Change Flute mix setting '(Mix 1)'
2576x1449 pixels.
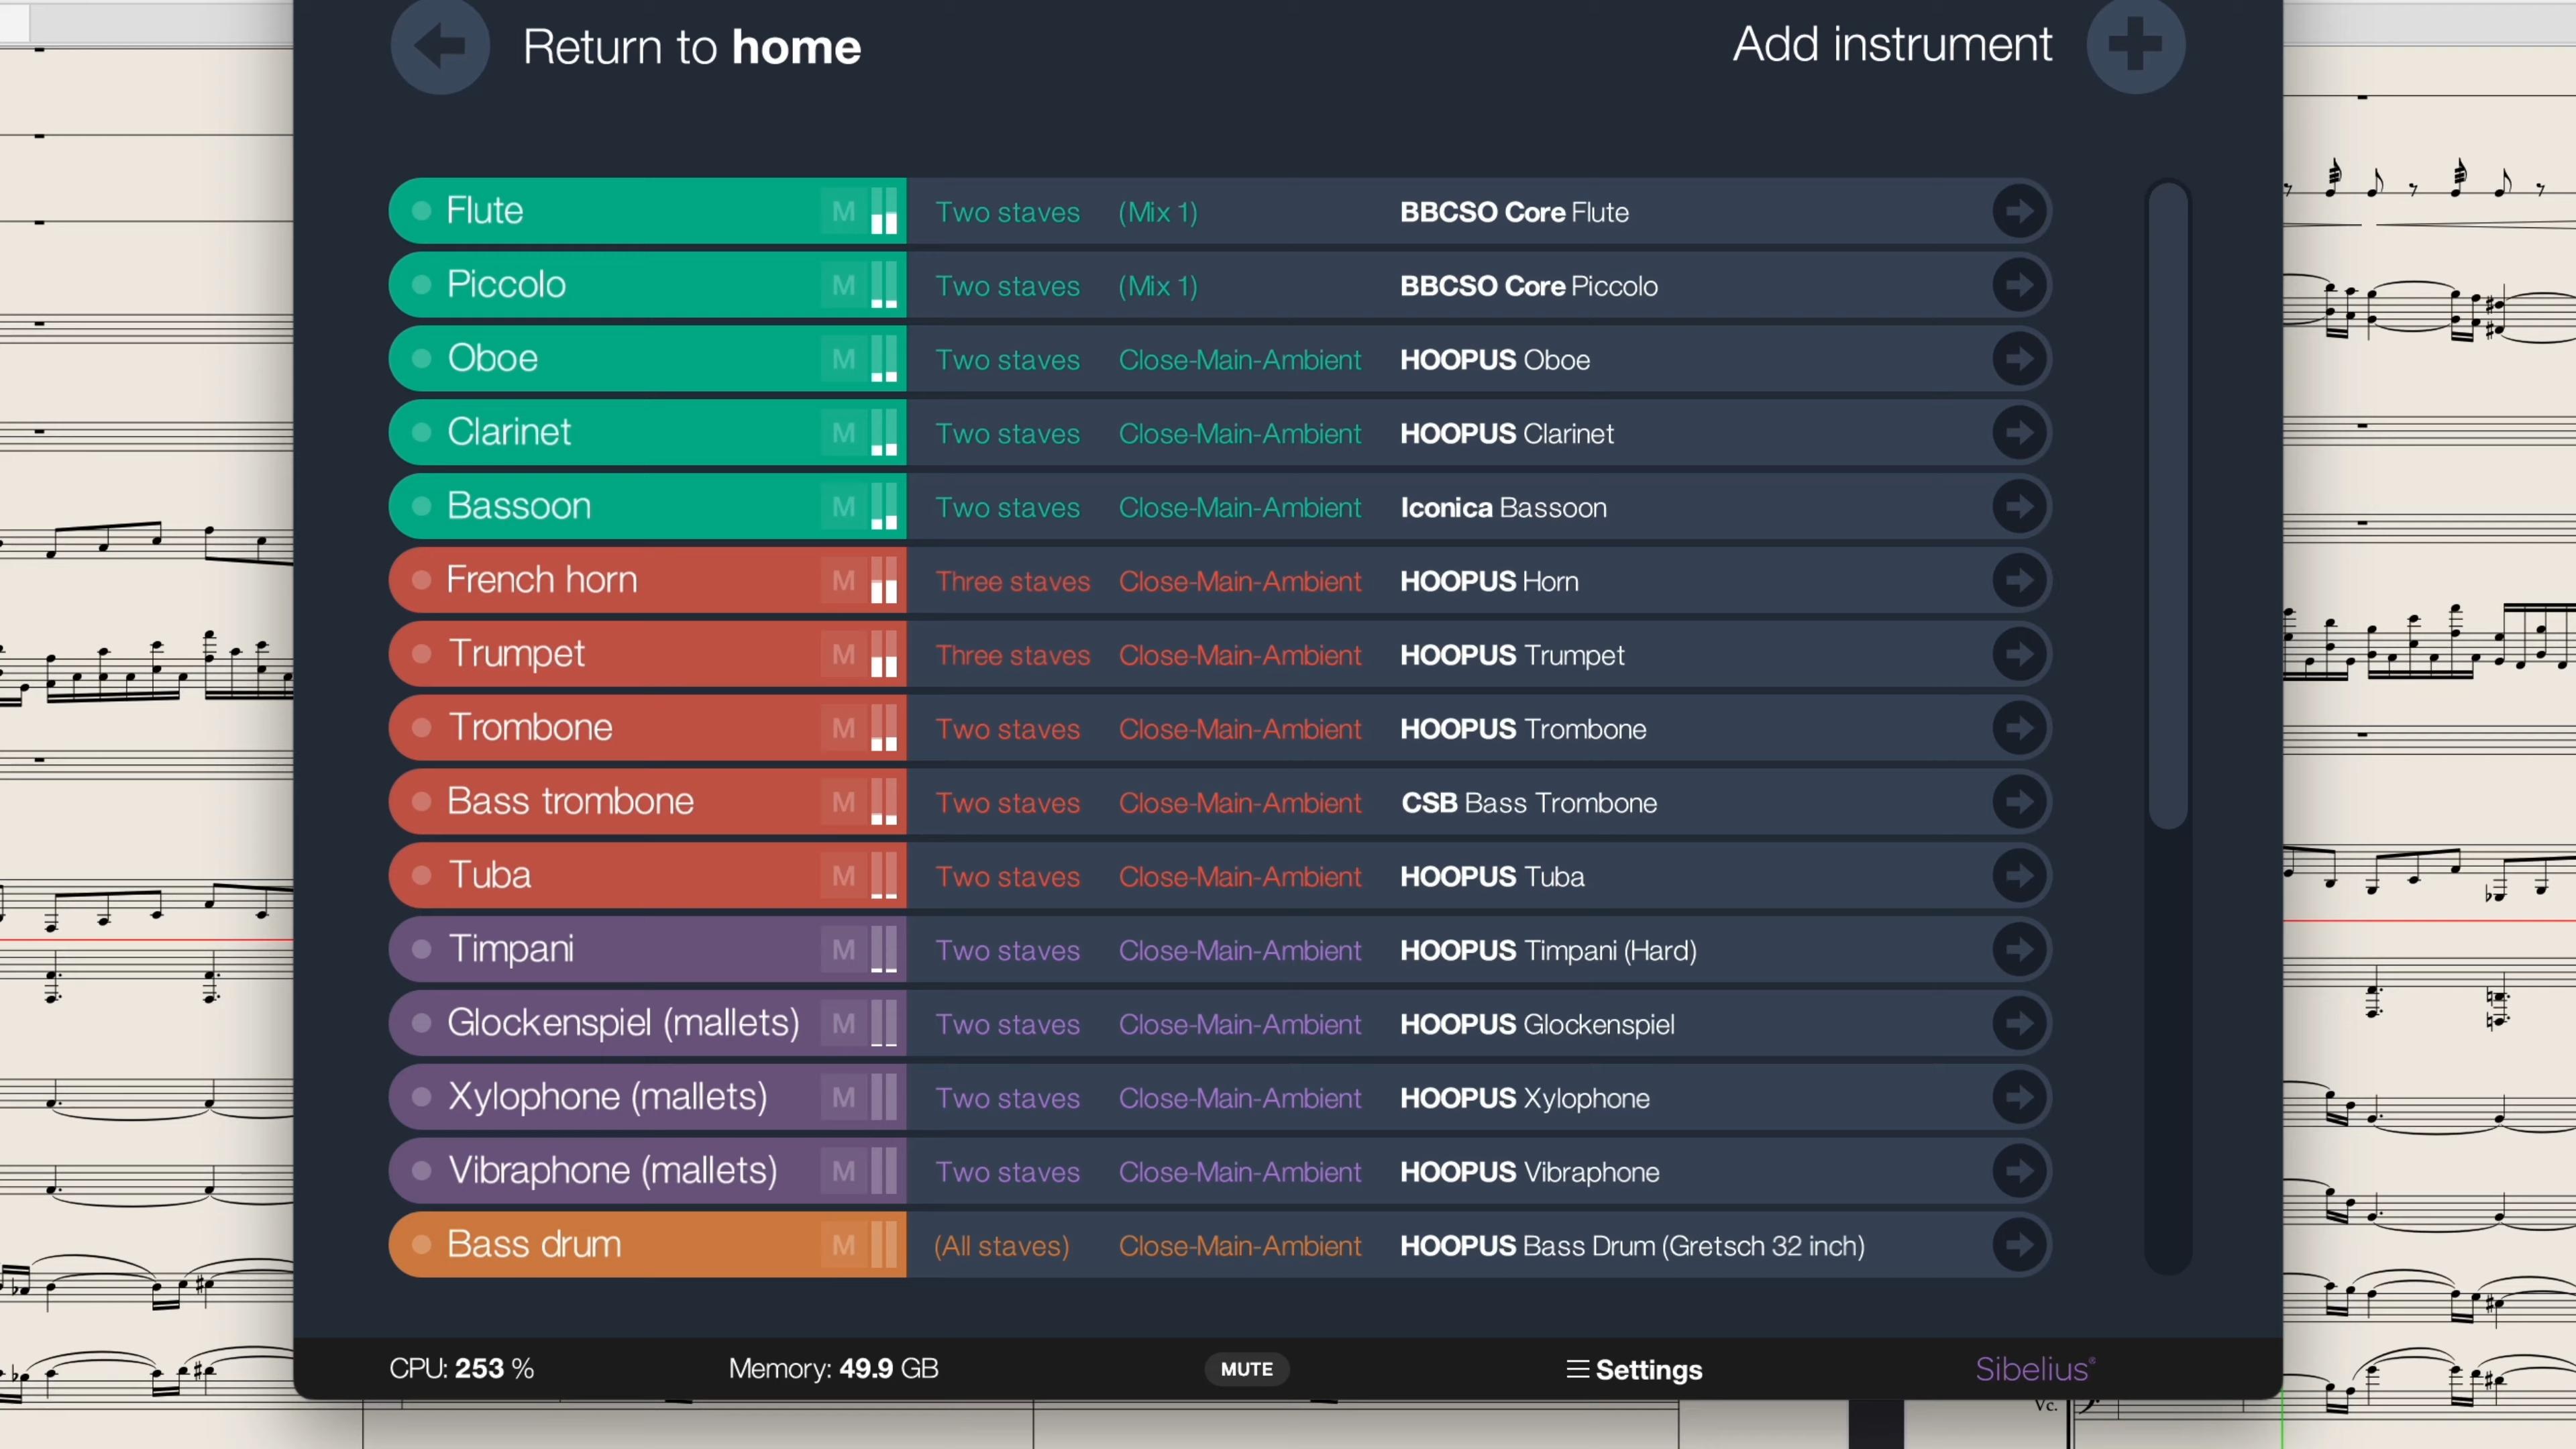1158,212
